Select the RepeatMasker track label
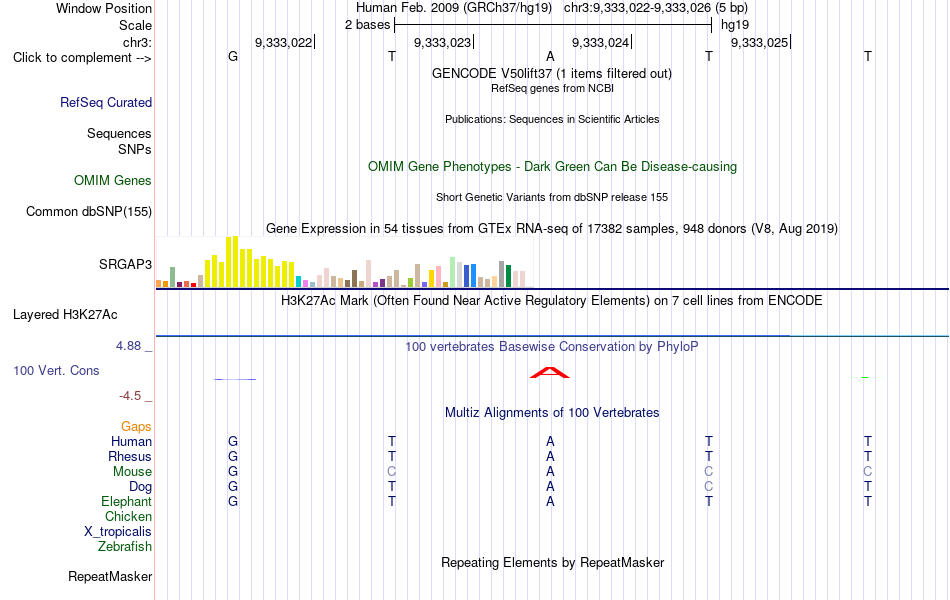 pyautogui.click(x=110, y=576)
